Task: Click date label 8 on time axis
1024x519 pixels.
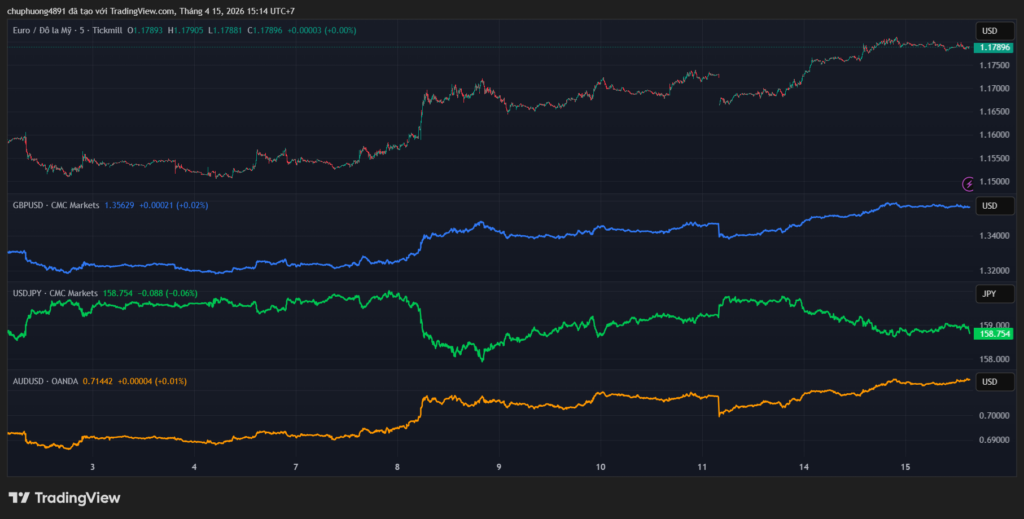Action: point(398,466)
